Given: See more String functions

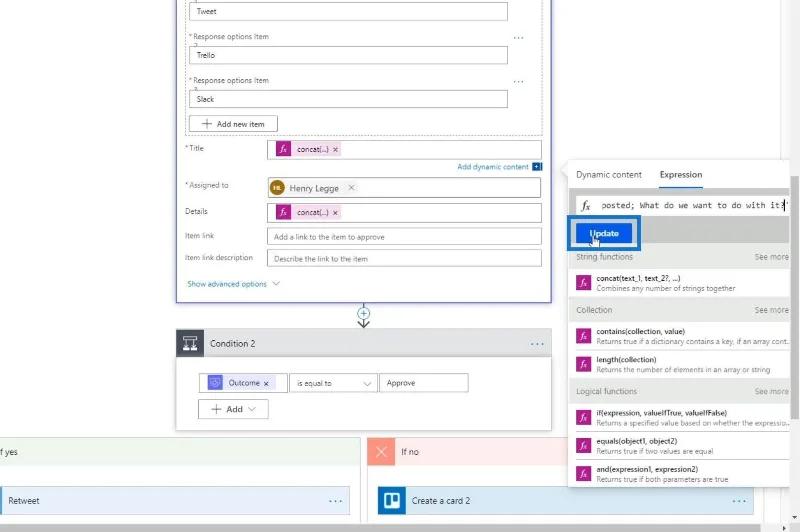Looking at the screenshot, I should pyautogui.click(x=771, y=257).
